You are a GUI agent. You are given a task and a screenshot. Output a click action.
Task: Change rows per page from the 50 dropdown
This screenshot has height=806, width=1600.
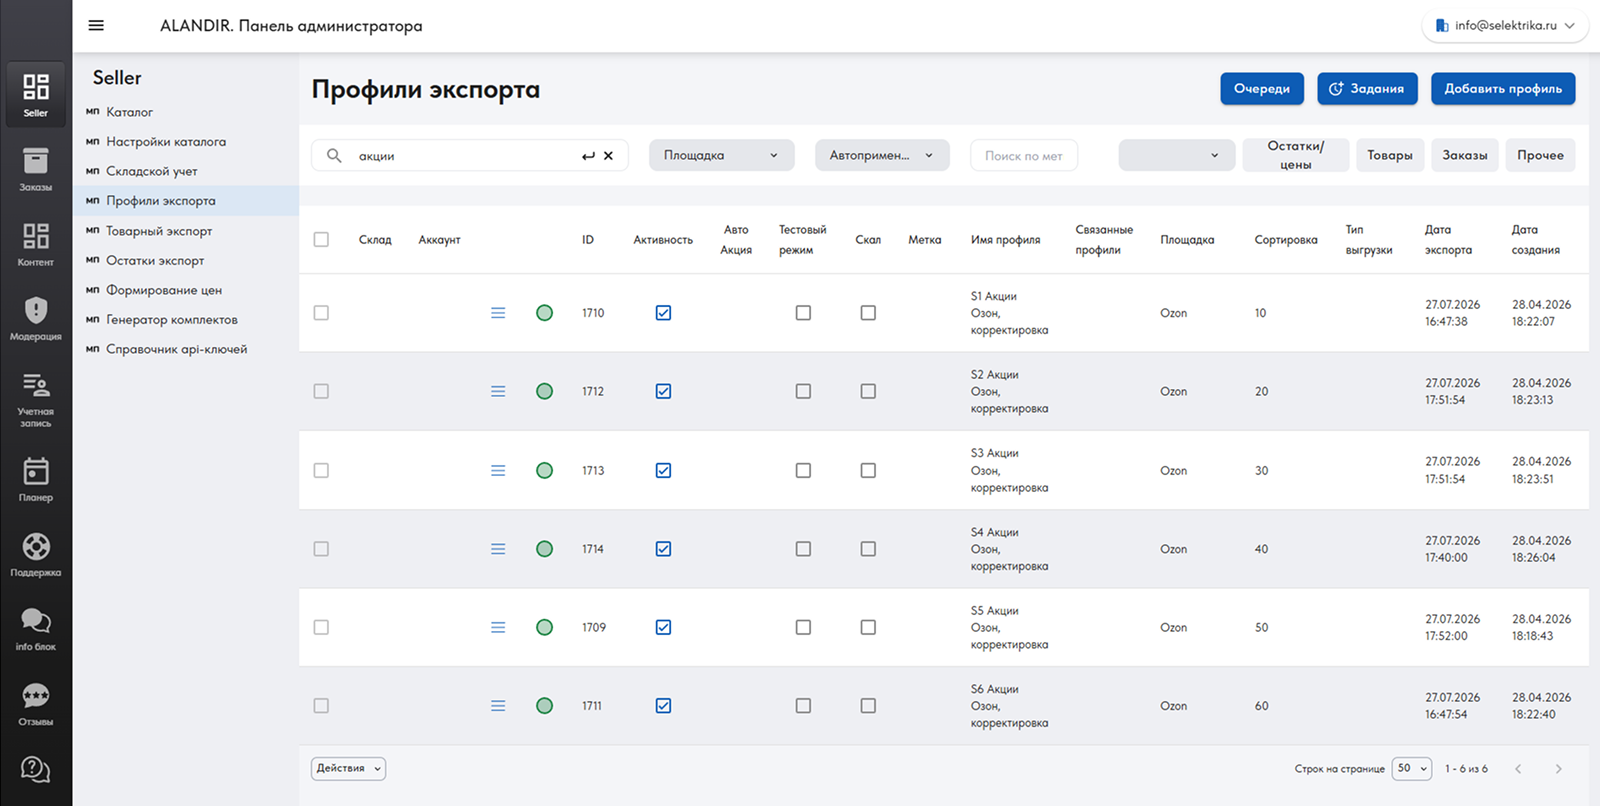coord(1412,768)
